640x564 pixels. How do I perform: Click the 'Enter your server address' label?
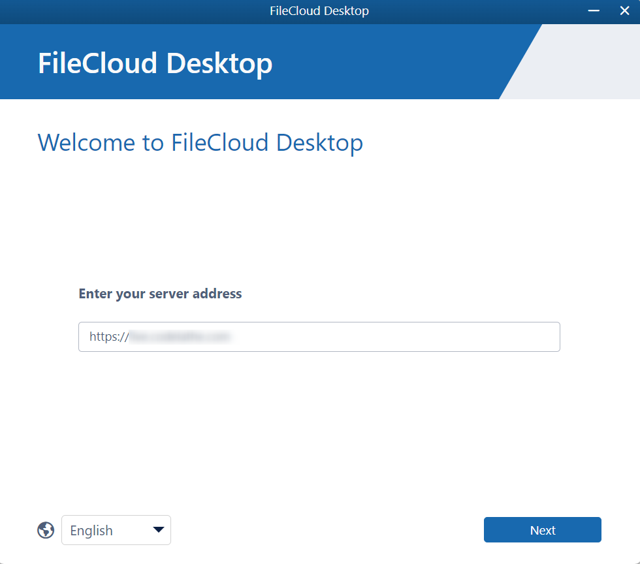160,294
